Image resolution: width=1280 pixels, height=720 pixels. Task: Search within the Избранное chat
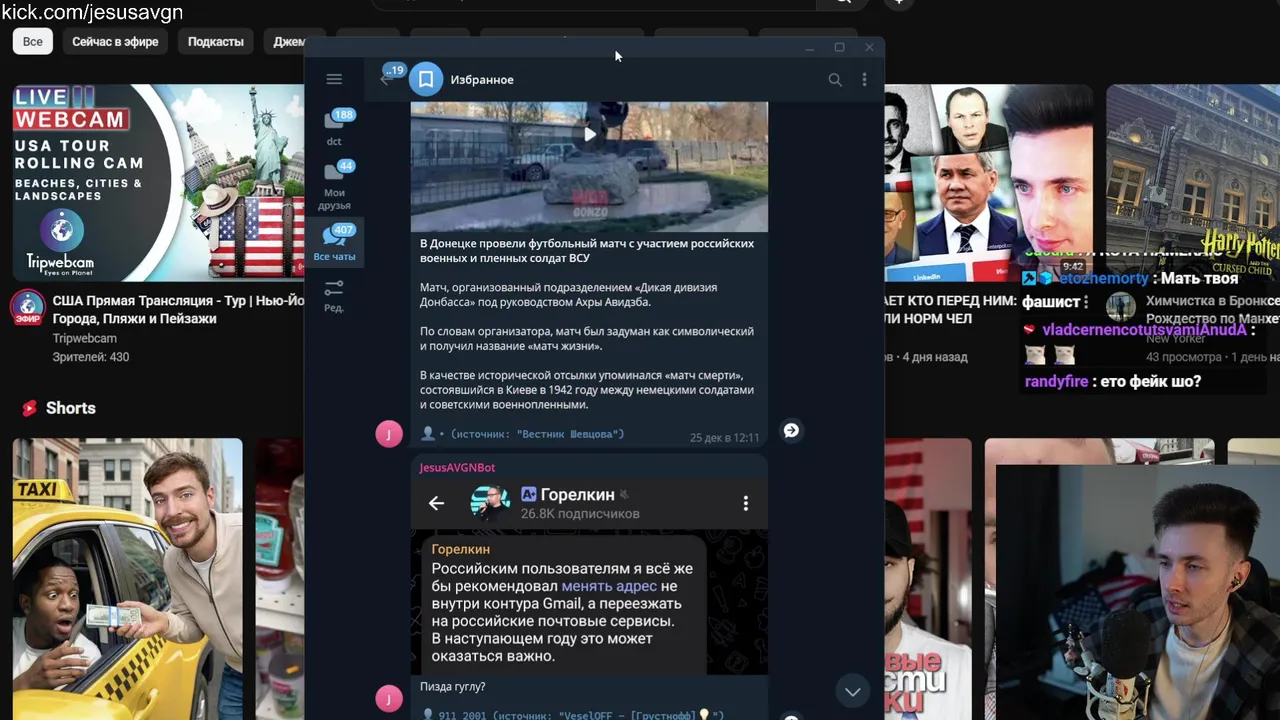(x=835, y=79)
